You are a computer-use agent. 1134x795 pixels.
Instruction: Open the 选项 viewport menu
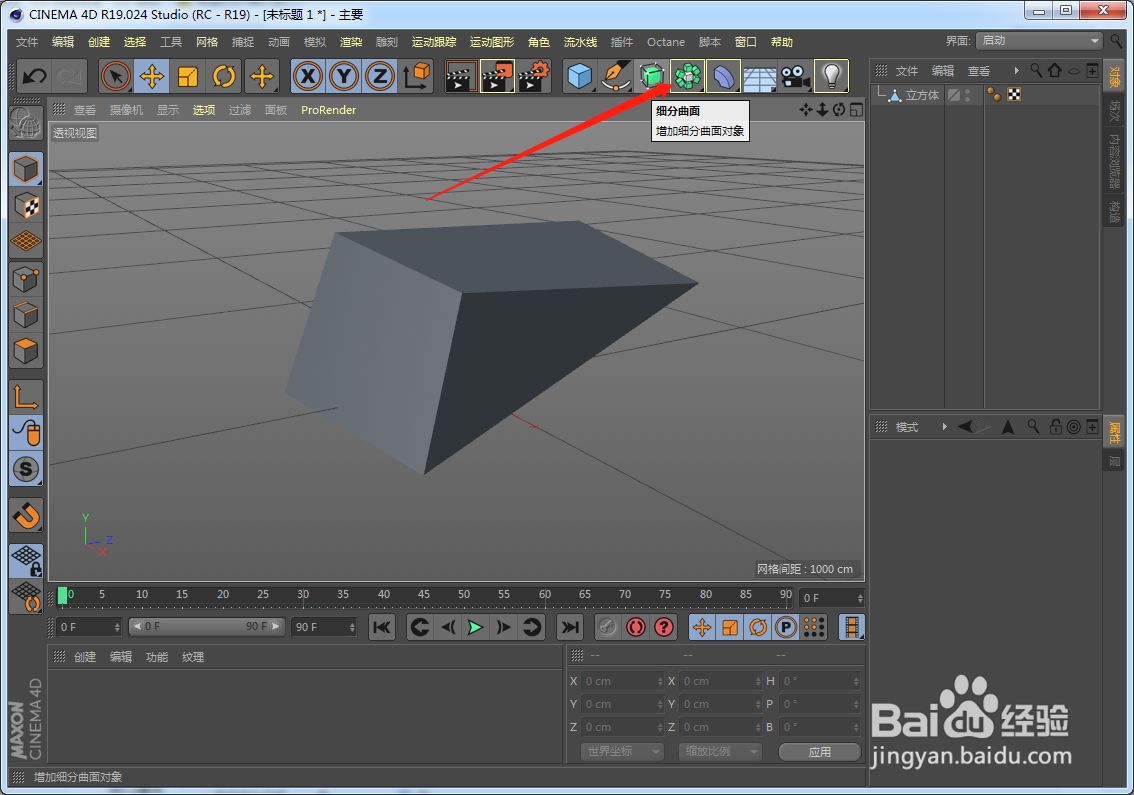(204, 110)
